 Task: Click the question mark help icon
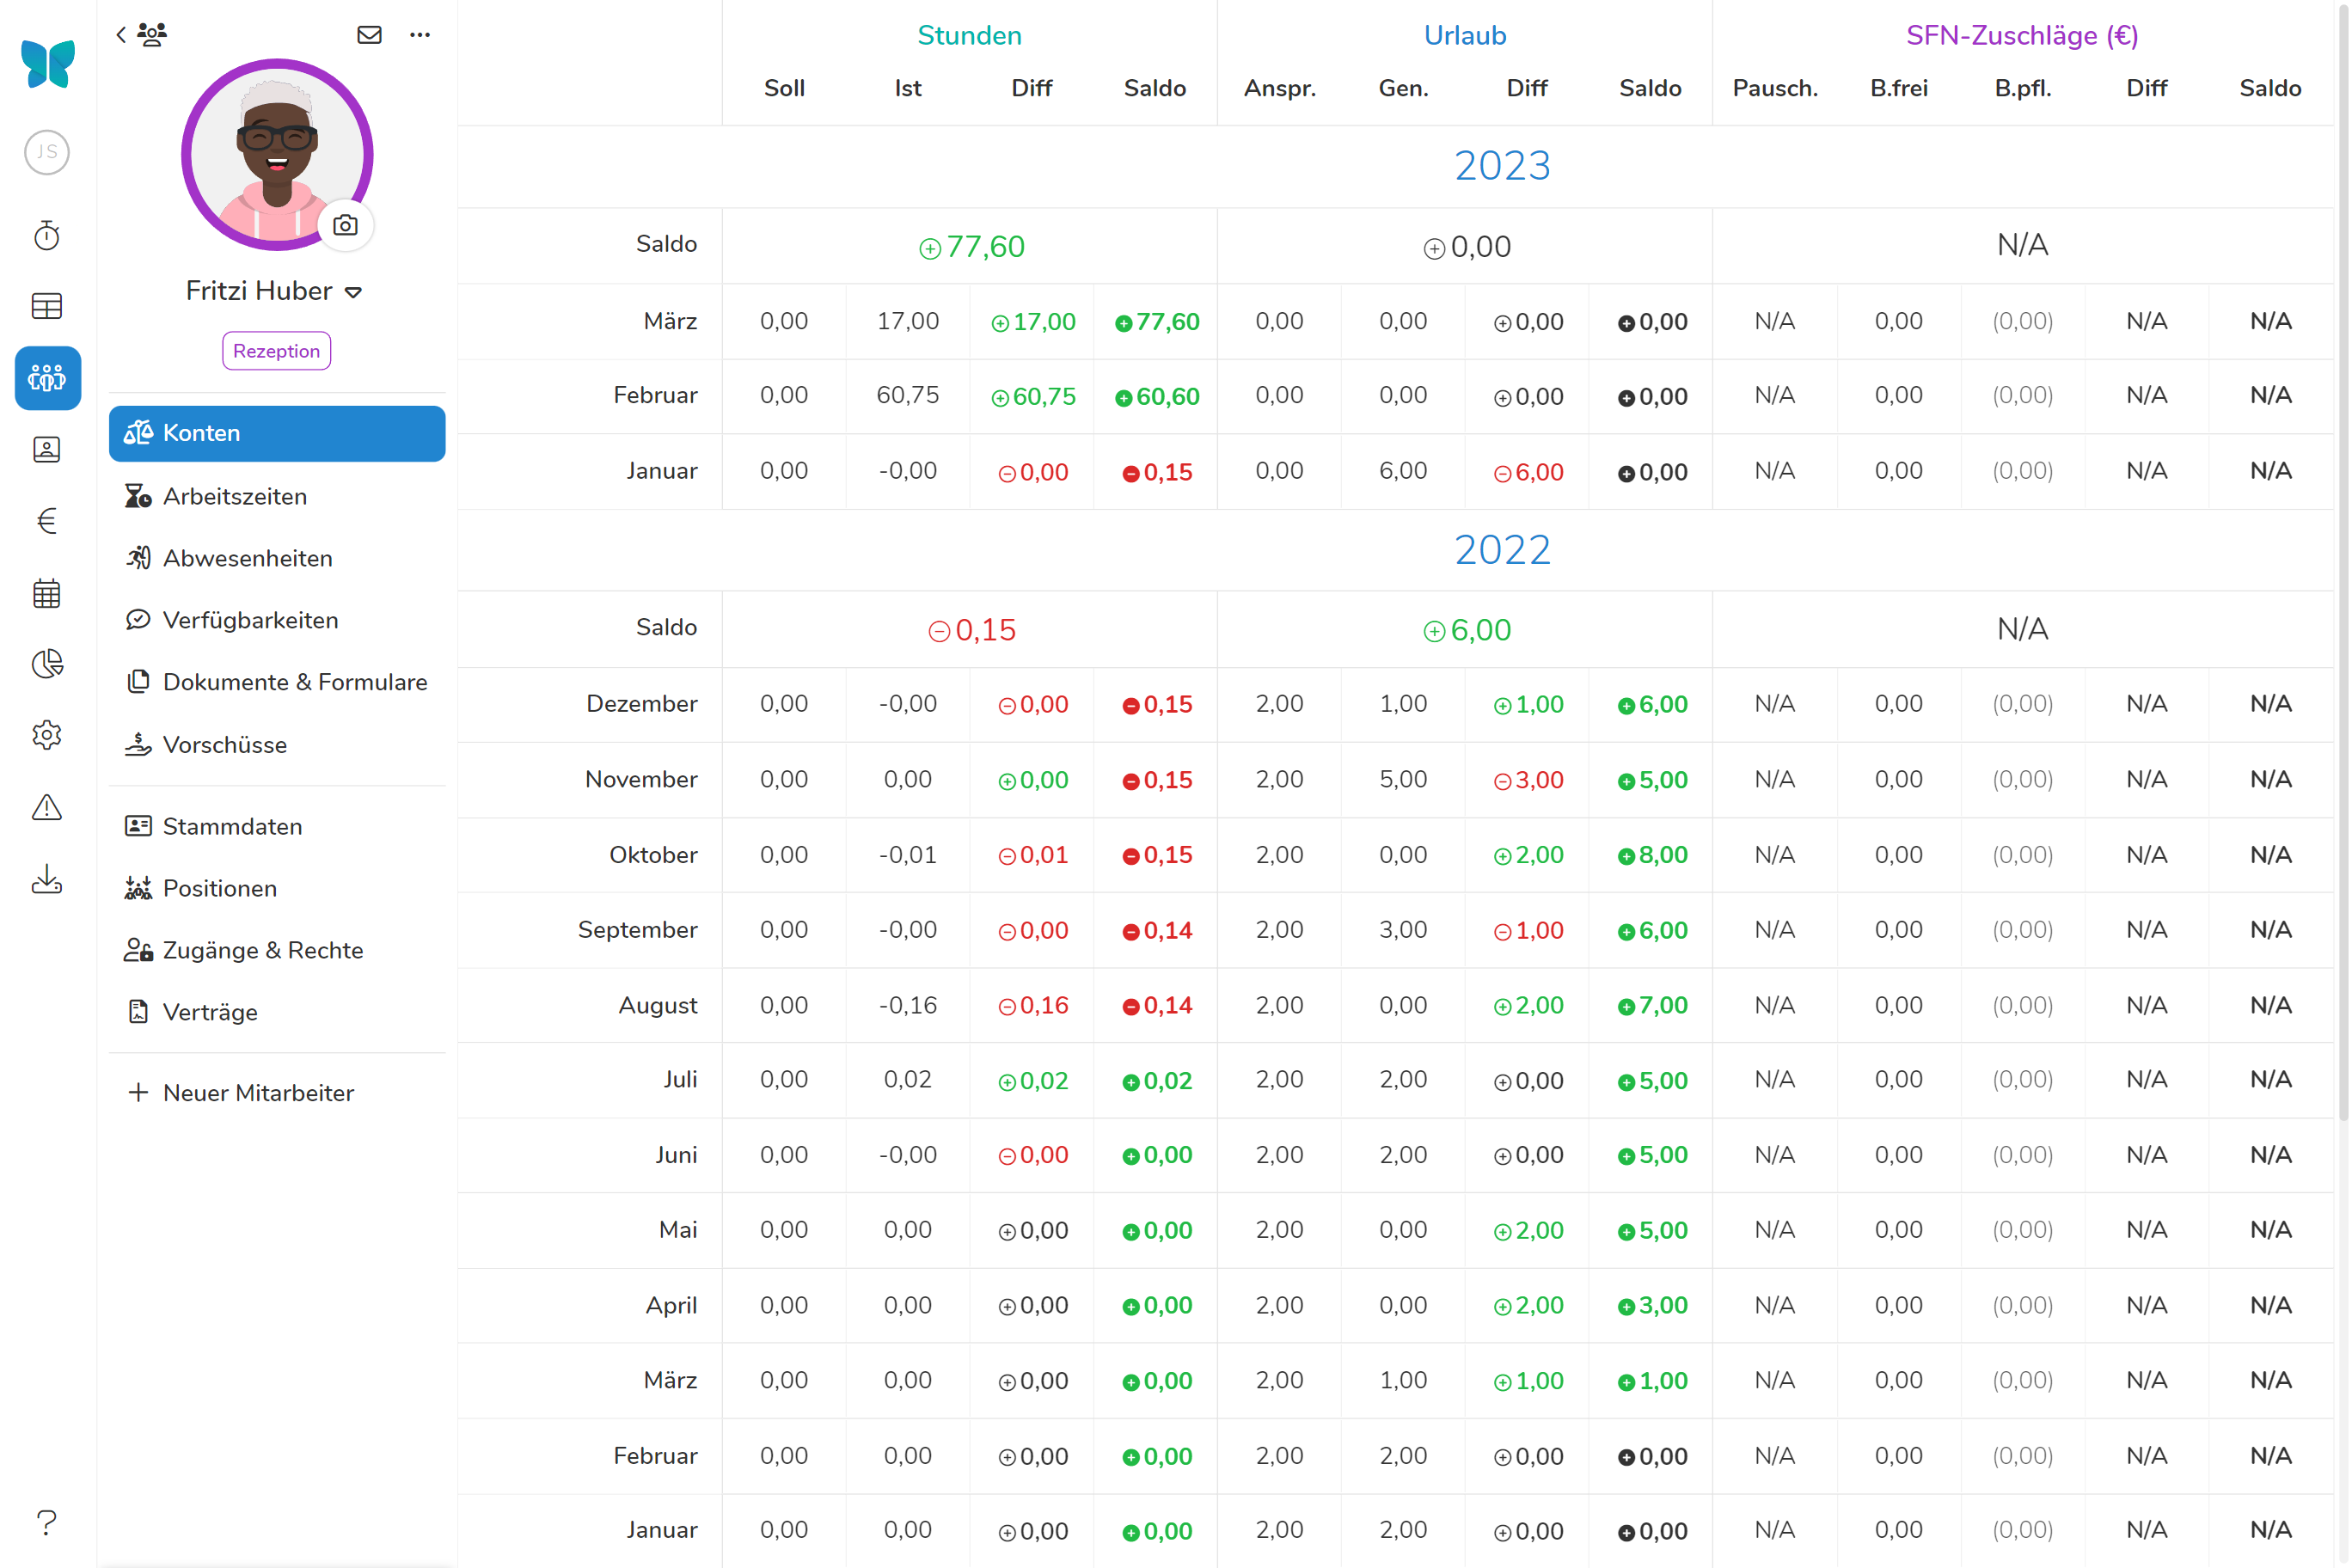(47, 1522)
